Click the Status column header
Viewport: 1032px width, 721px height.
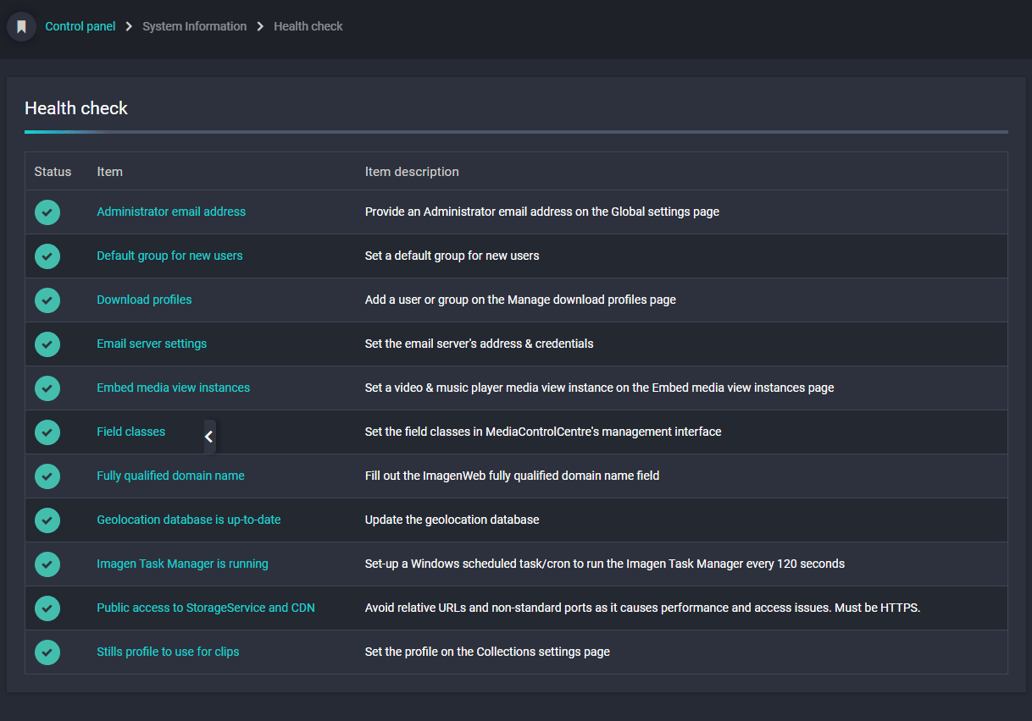[53, 172]
